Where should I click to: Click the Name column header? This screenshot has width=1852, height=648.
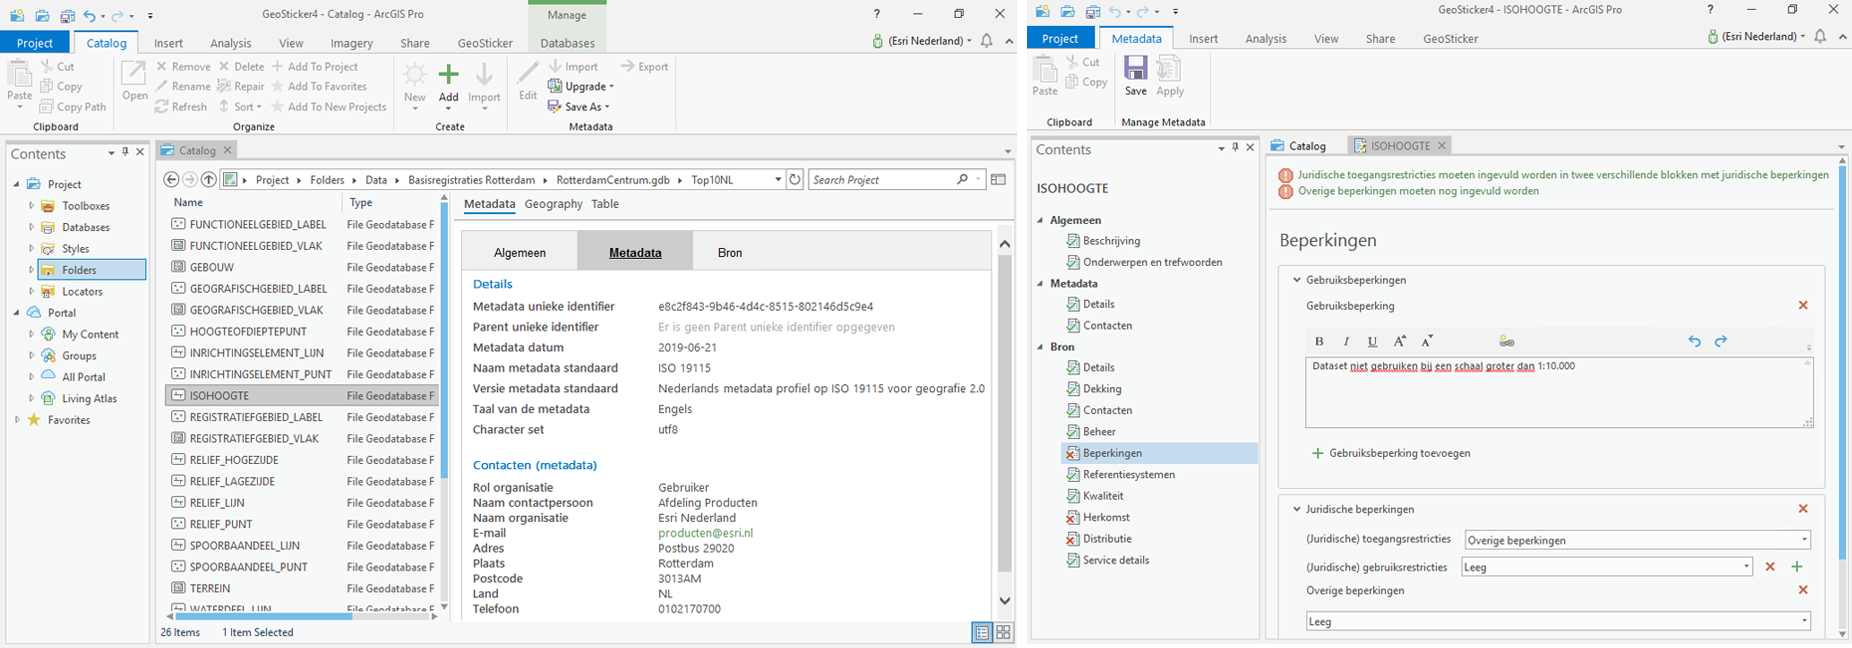click(188, 203)
